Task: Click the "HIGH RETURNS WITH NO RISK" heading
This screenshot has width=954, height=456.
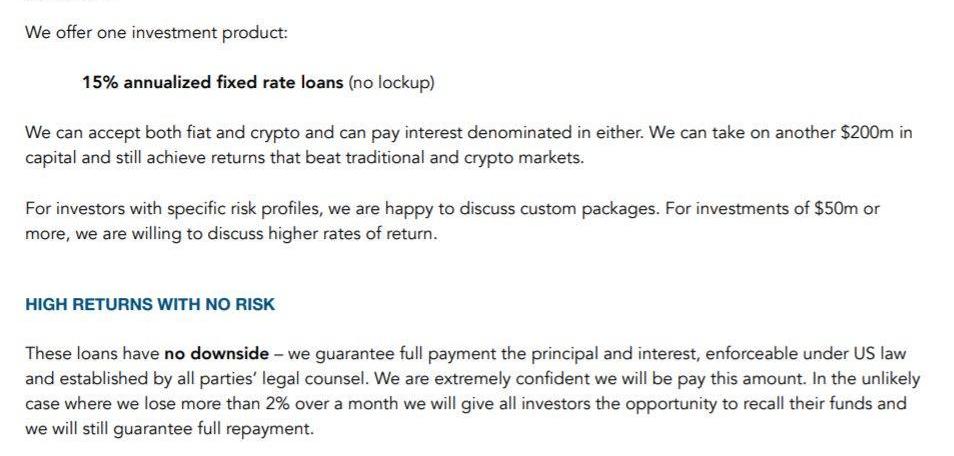Action: click(x=150, y=304)
